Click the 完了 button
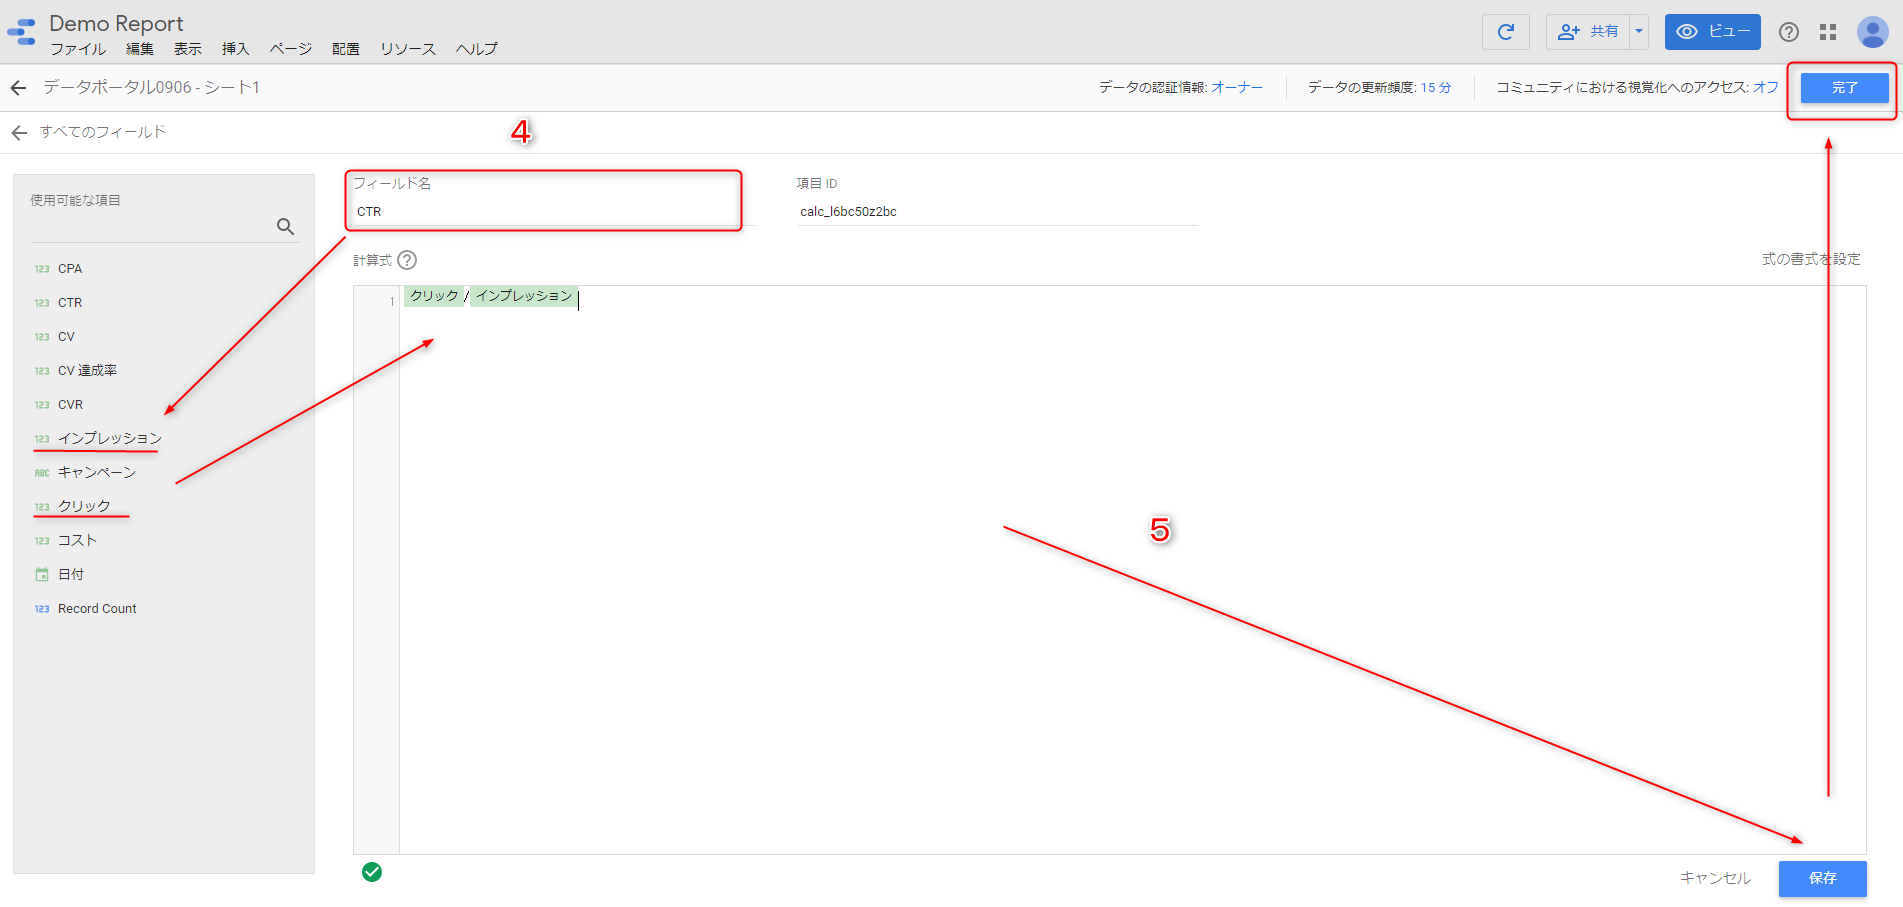Image resolution: width=1903 pixels, height=907 pixels. (1844, 88)
